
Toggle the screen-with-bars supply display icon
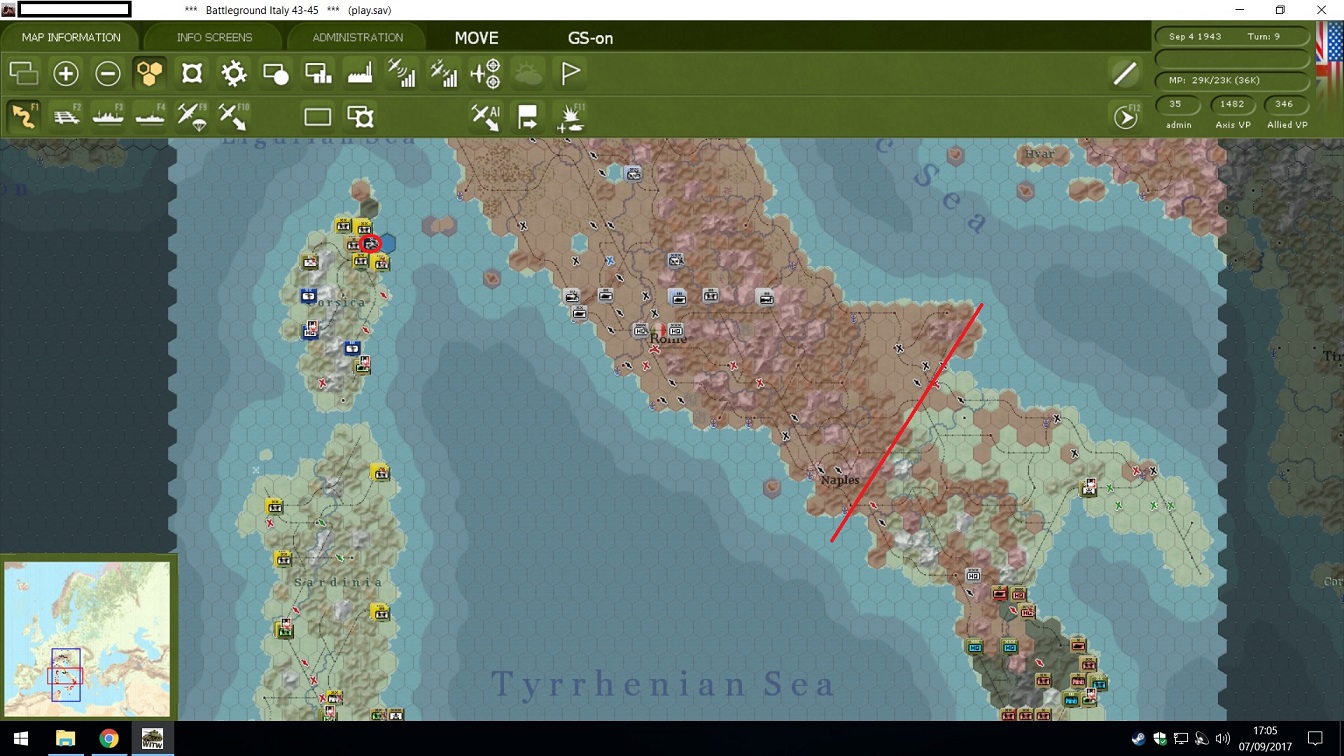point(318,73)
